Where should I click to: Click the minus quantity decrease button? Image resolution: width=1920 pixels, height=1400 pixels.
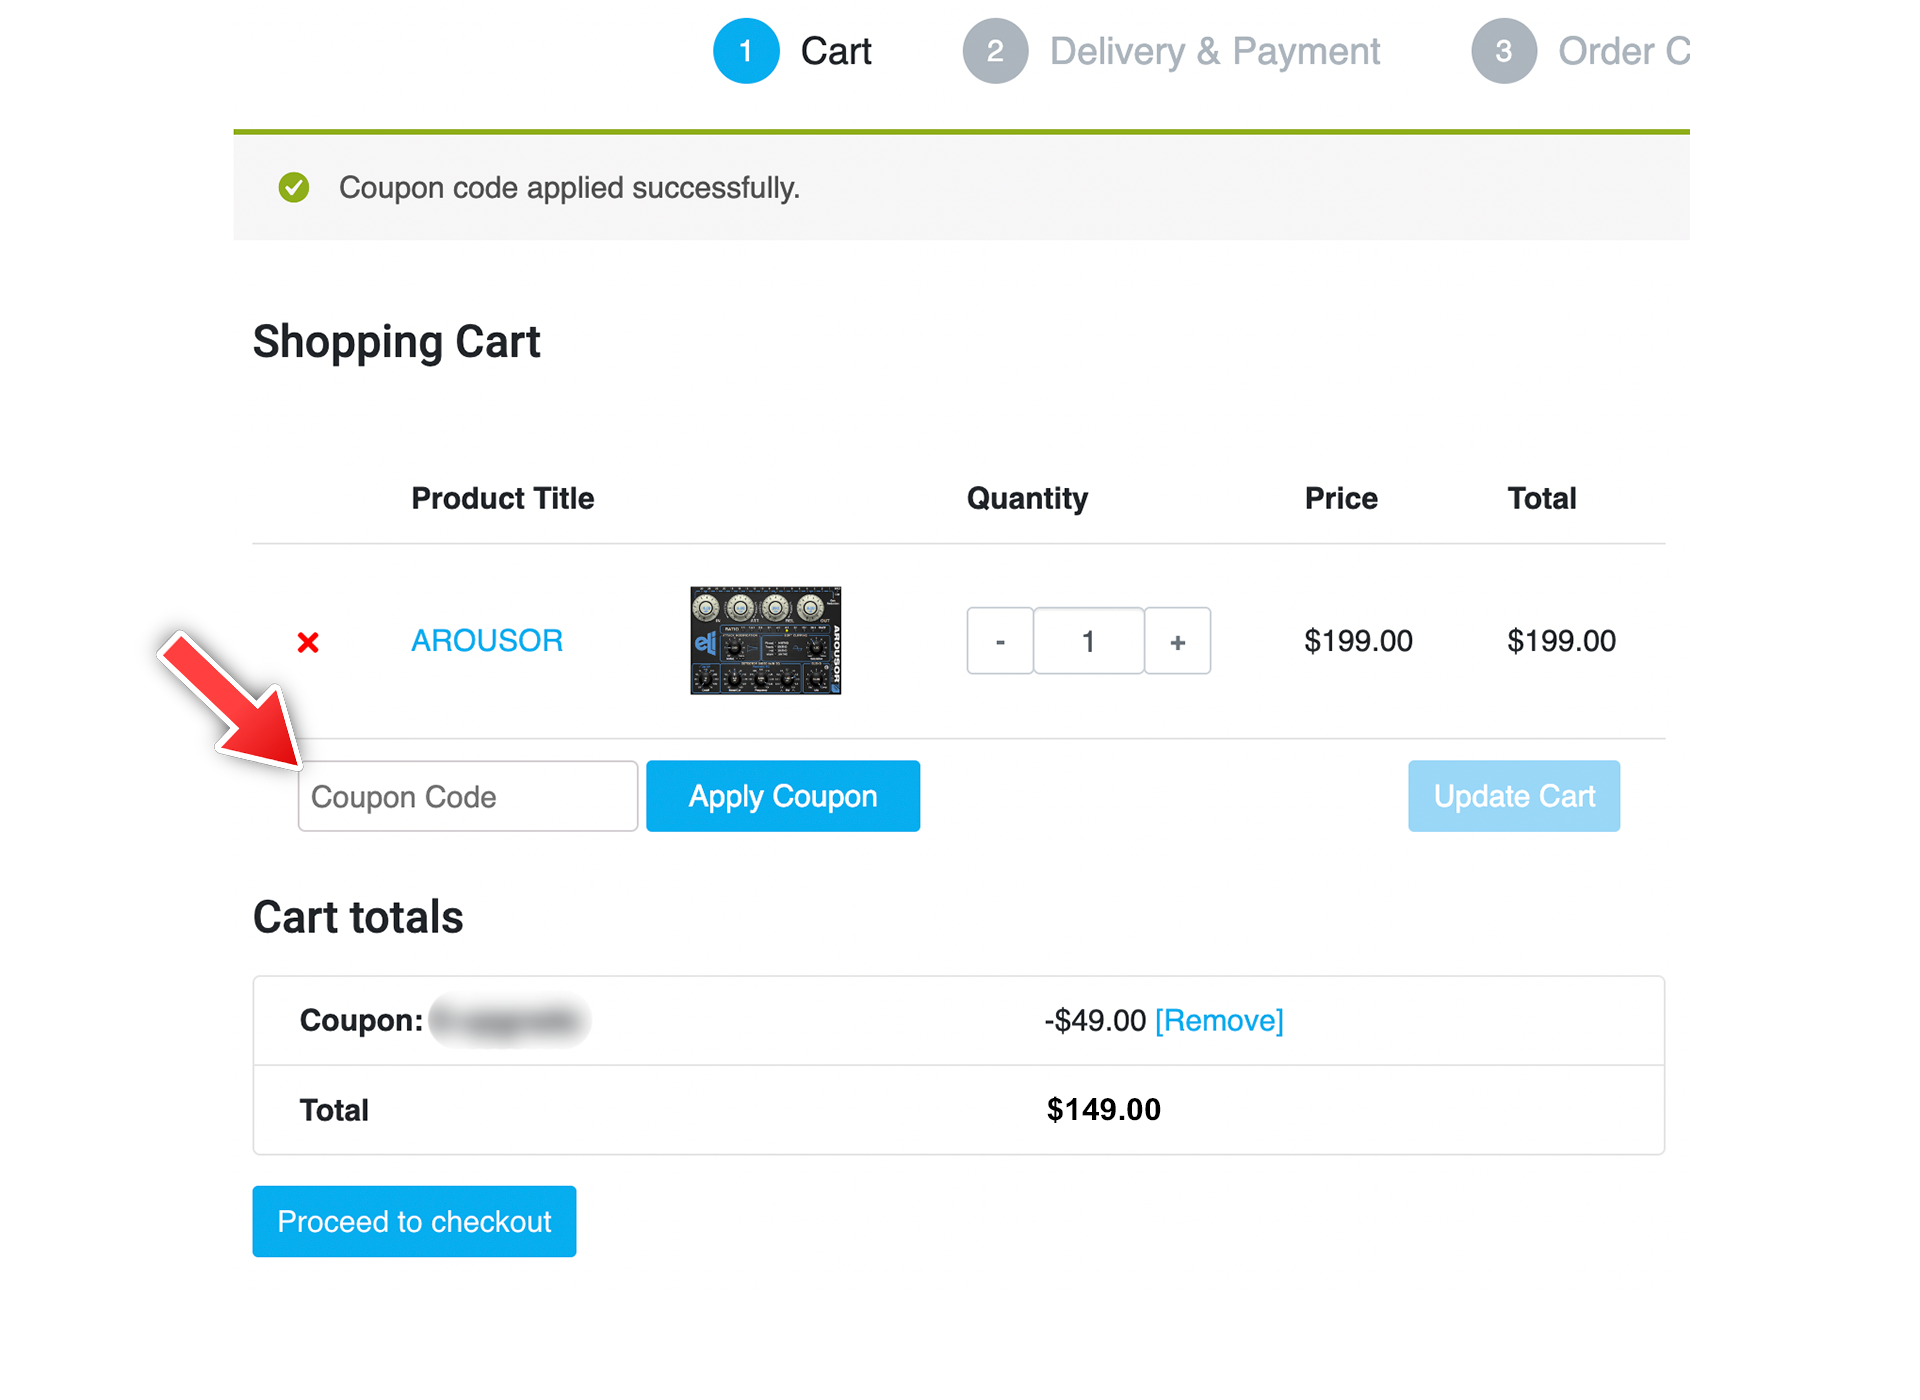(999, 641)
